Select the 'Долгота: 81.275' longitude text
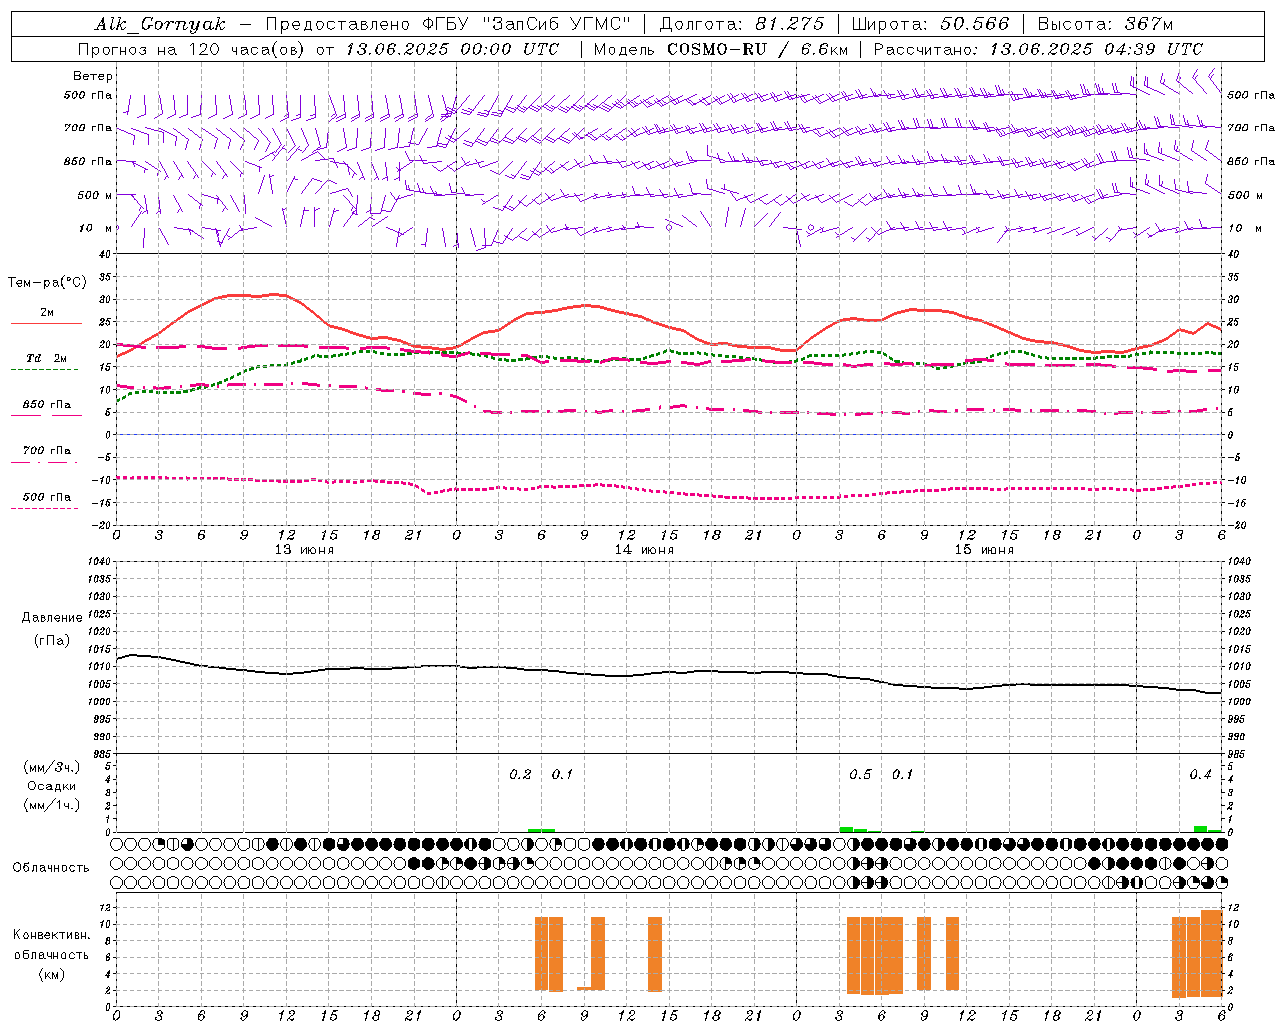The image size is (1280, 1024). 742,24
